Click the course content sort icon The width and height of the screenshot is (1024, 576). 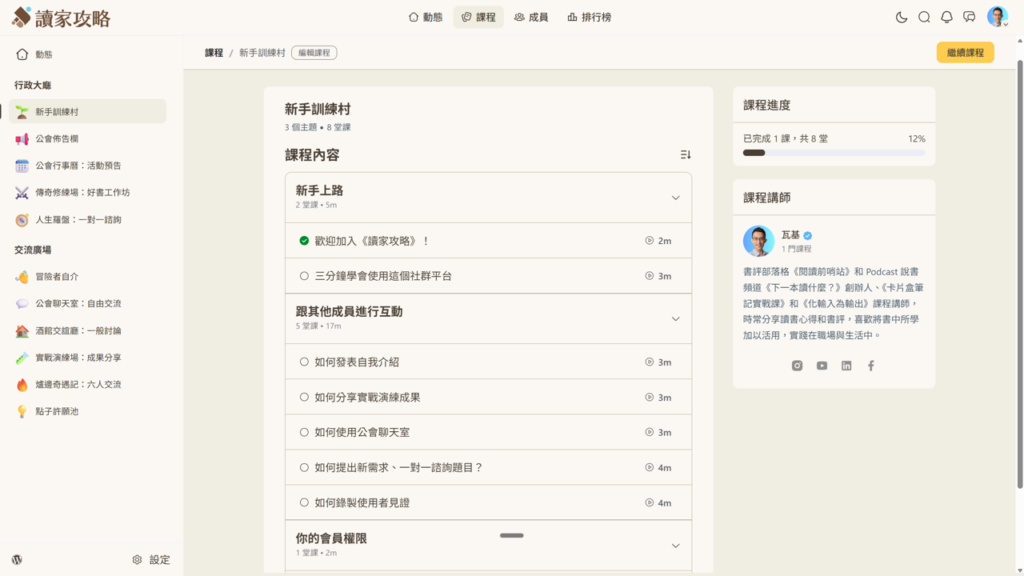[x=685, y=155]
